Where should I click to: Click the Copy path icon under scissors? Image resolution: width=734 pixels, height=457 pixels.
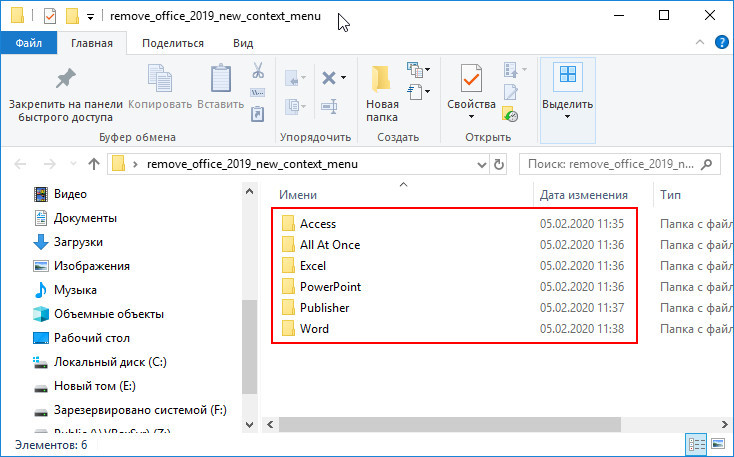point(258,92)
